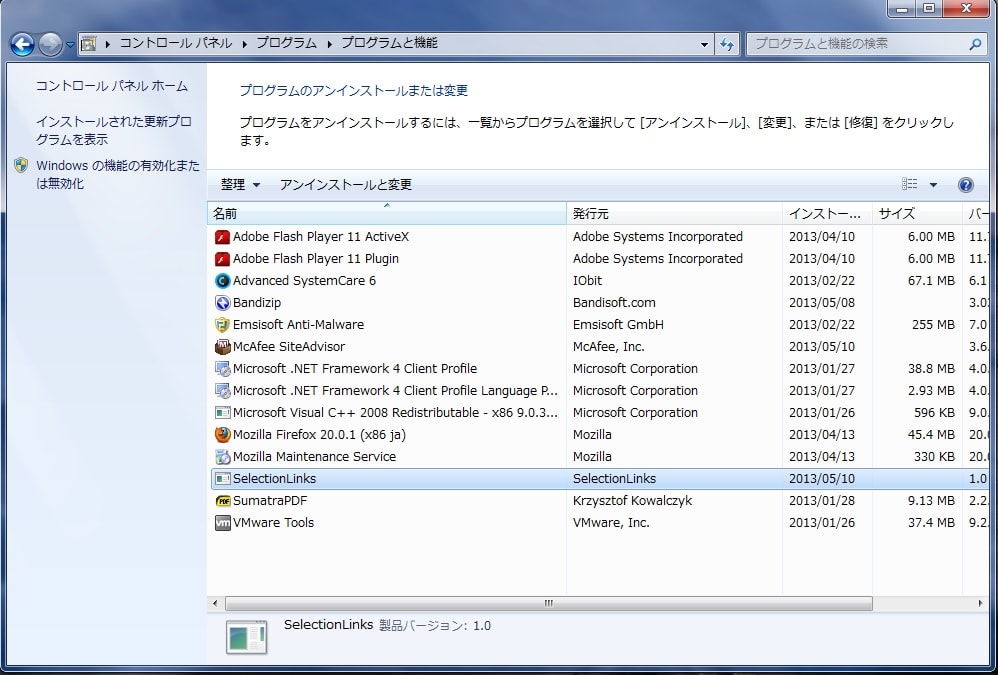Image resolution: width=998 pixels, height=675 pixels.
Task: Click the Microsoft .NET Framework 4 Client Profile icon
Action: 222,369
